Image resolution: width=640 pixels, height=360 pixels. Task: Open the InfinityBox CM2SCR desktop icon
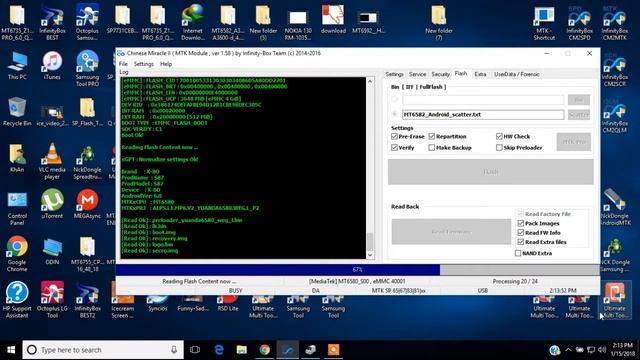(x=615, y=70)
